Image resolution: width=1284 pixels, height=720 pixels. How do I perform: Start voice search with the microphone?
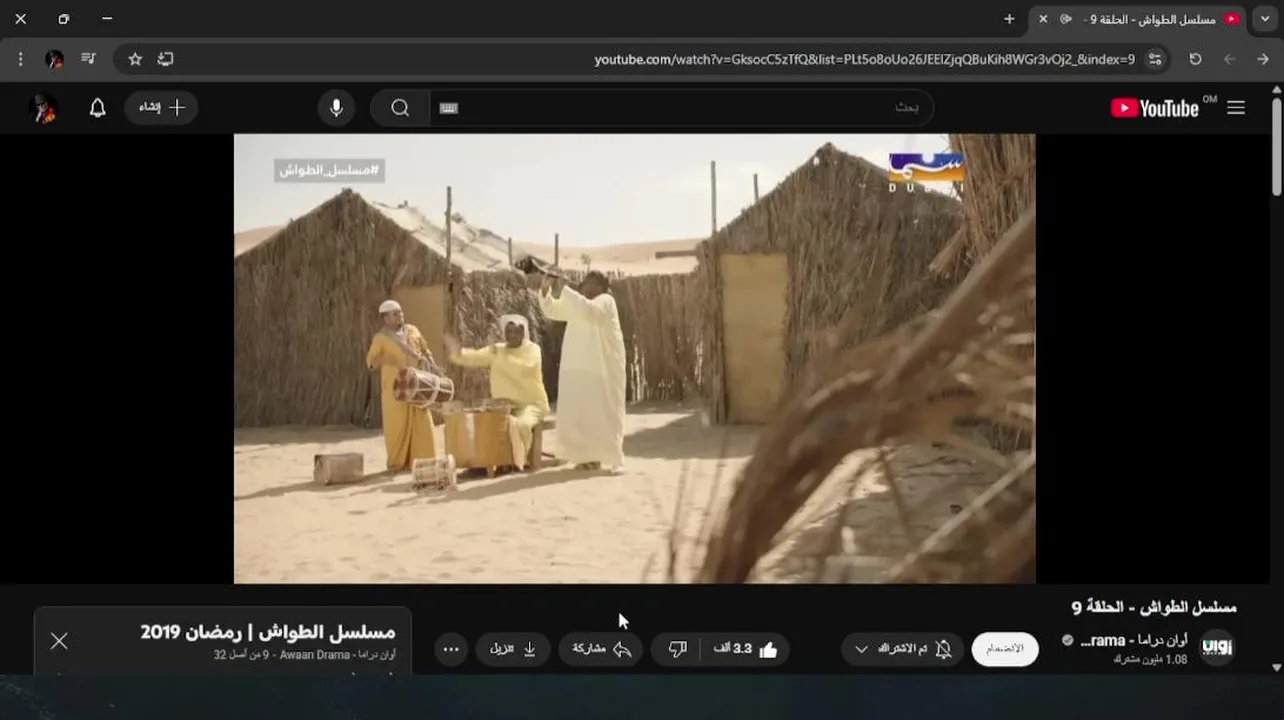pyautogui.click(x=336, y=108)
